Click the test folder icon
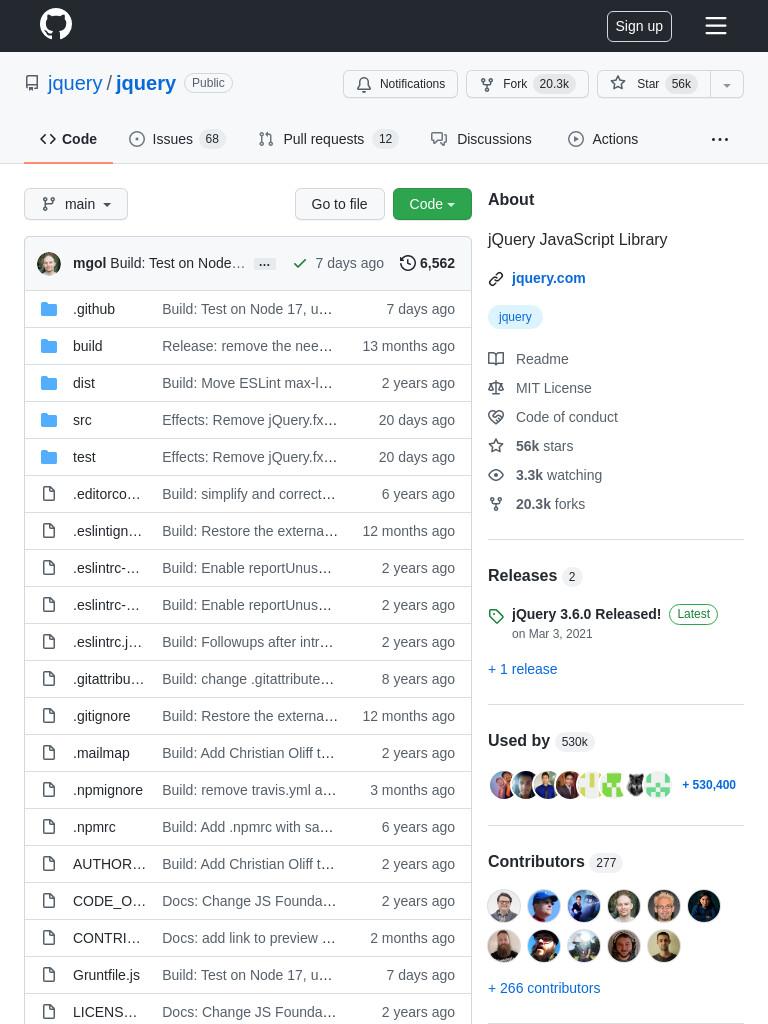The height and width of the screenshot is (1024, 768). coord(49,457)
